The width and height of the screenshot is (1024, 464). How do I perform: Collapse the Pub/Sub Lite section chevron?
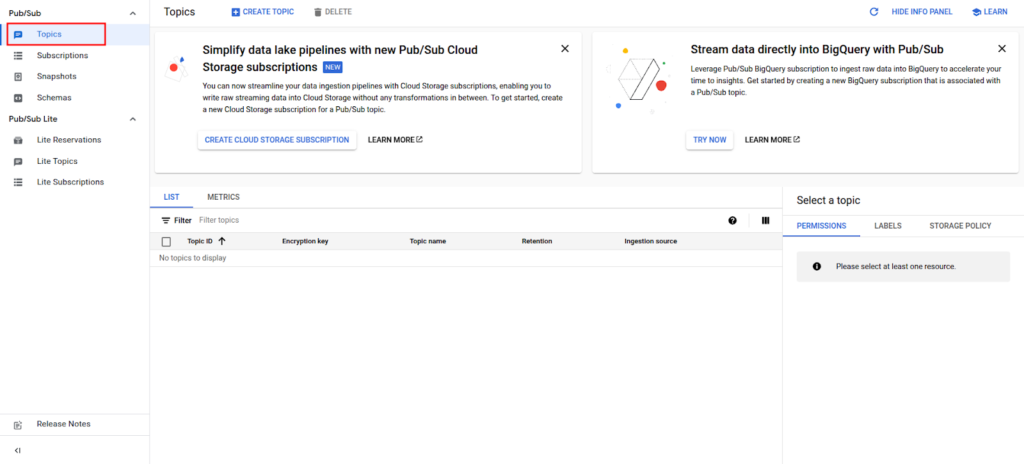click(x=133, y=119)
